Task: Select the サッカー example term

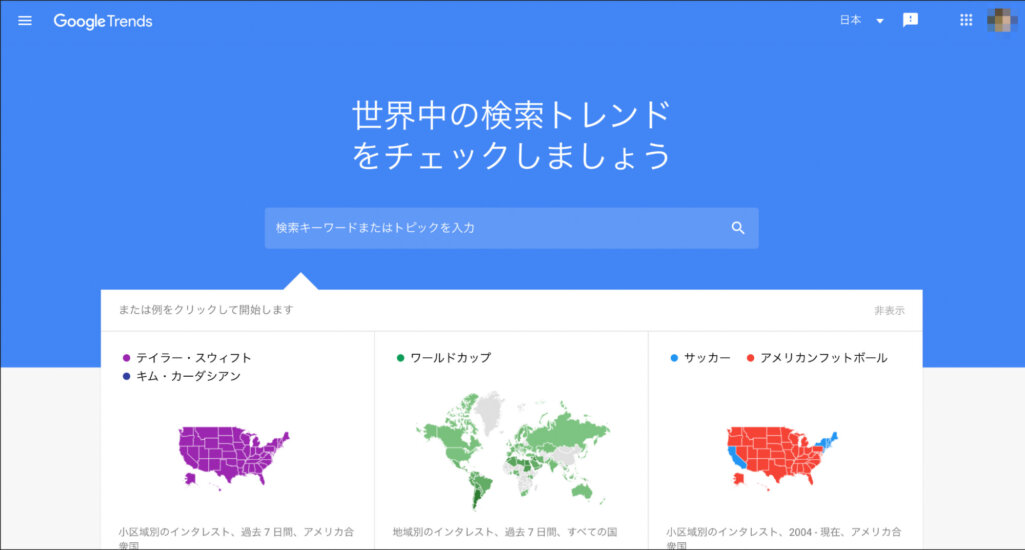Action: tap(707, 358)
